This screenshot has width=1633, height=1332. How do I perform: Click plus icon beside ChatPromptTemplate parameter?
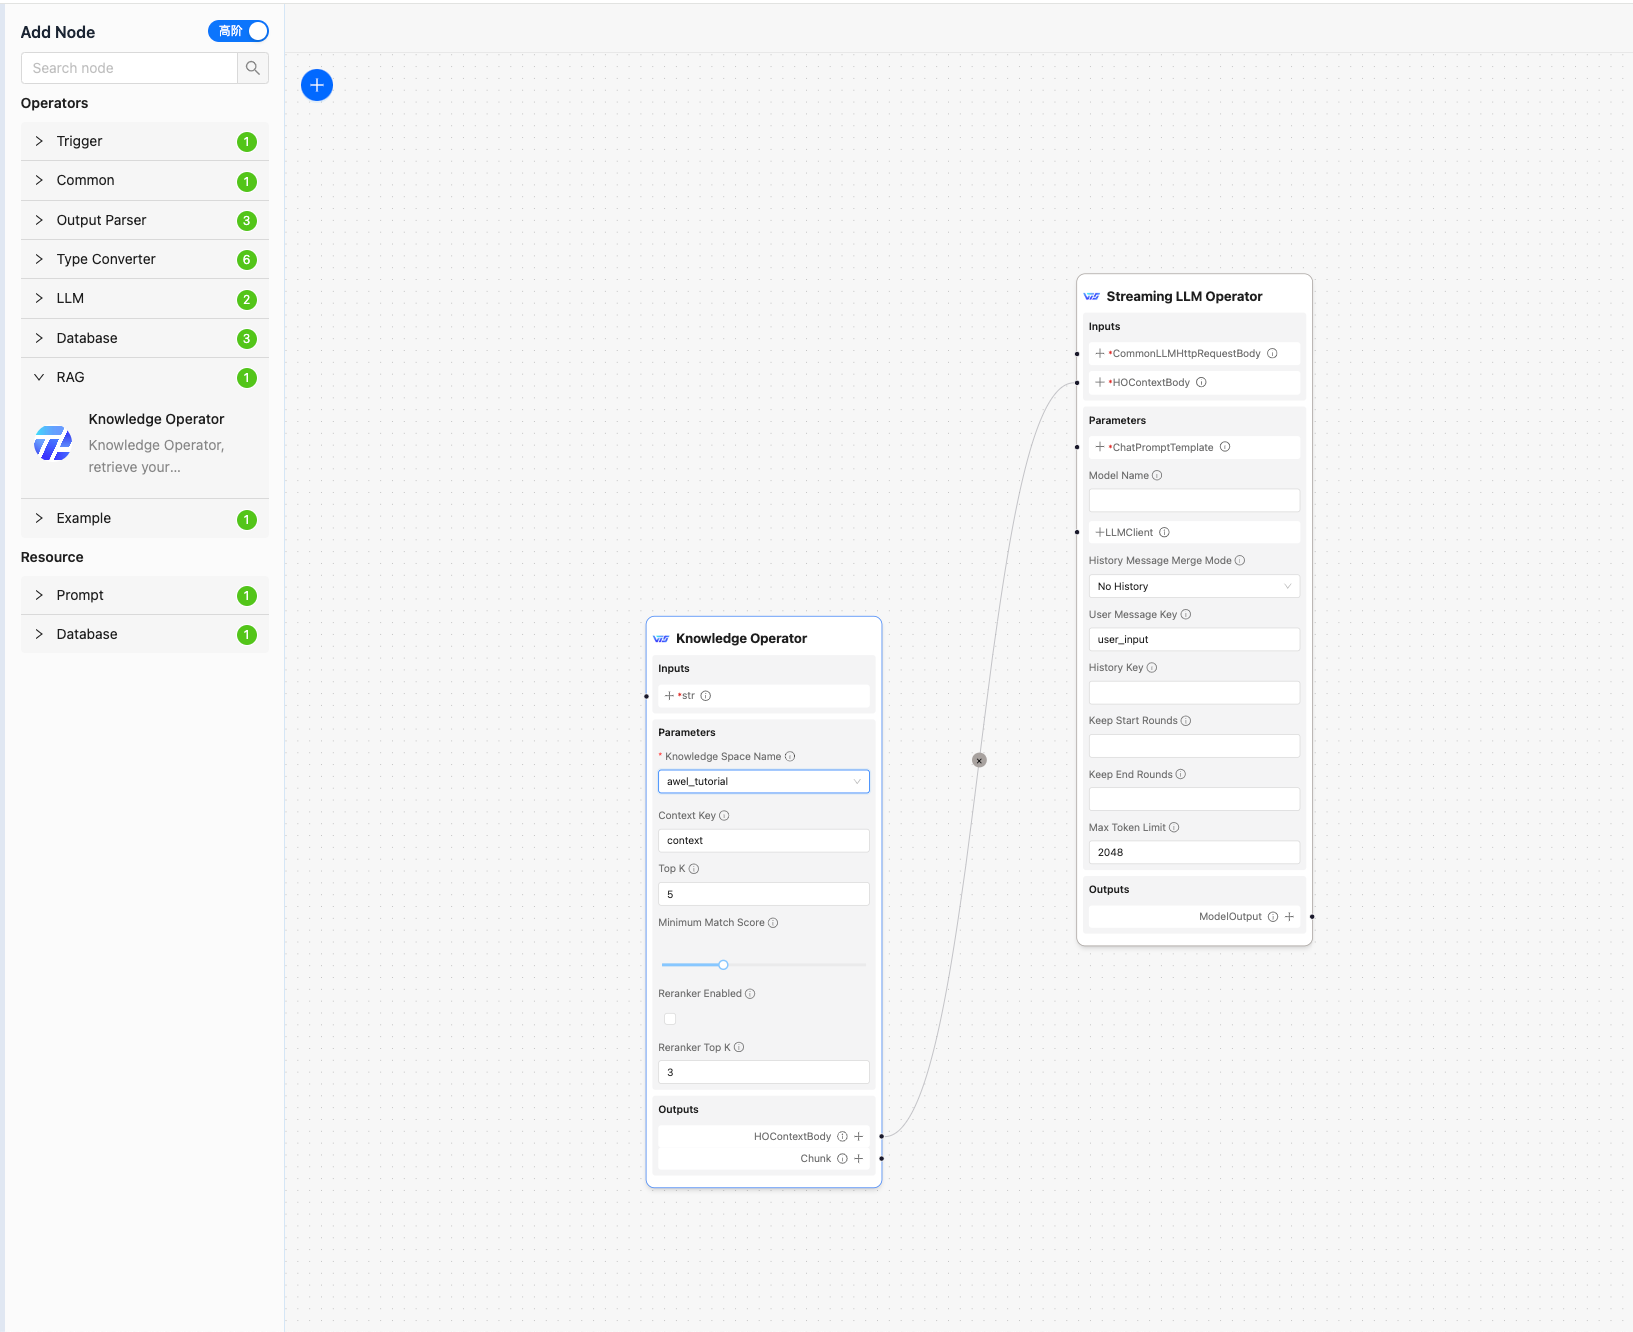pyautogui.click(x=1099, y=447)
